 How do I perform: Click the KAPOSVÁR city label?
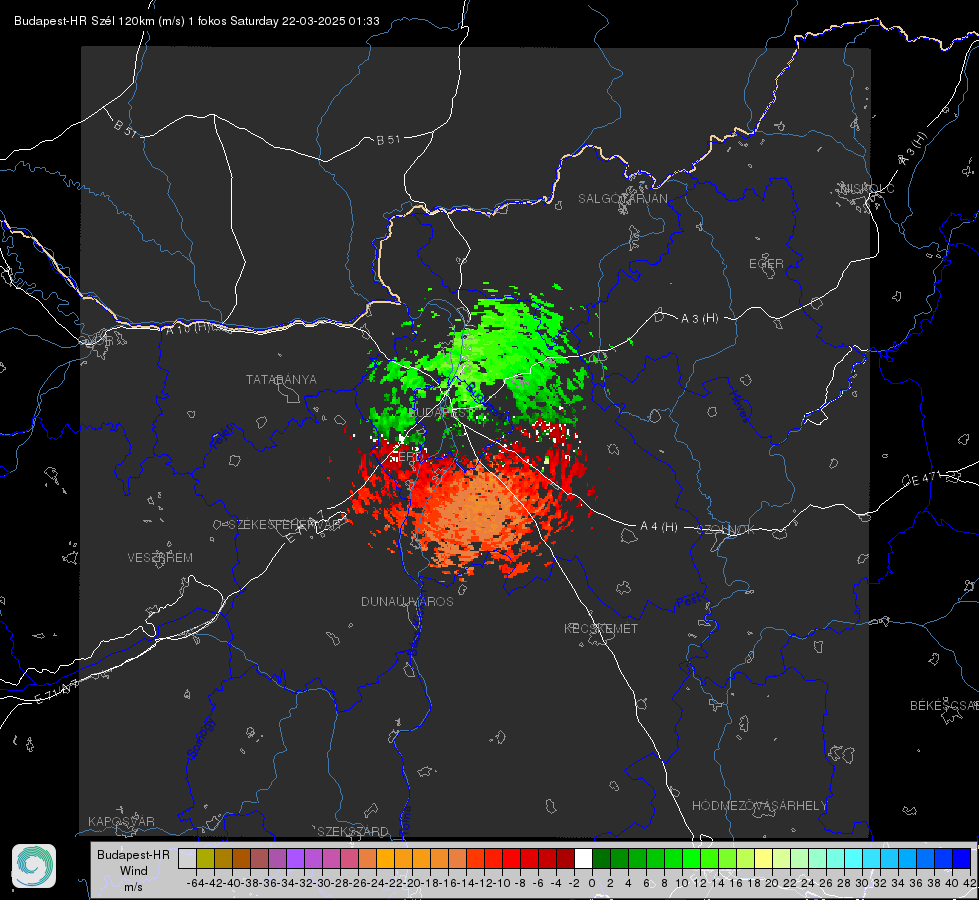[121, 821]
